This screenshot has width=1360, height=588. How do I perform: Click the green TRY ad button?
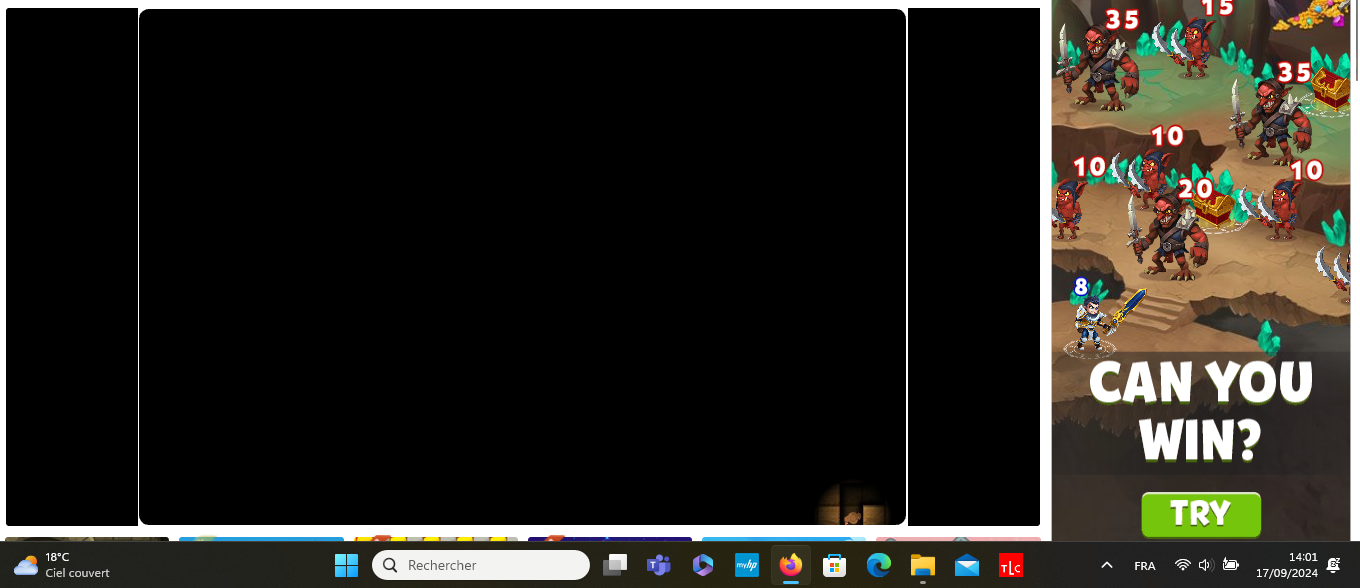1201,514
